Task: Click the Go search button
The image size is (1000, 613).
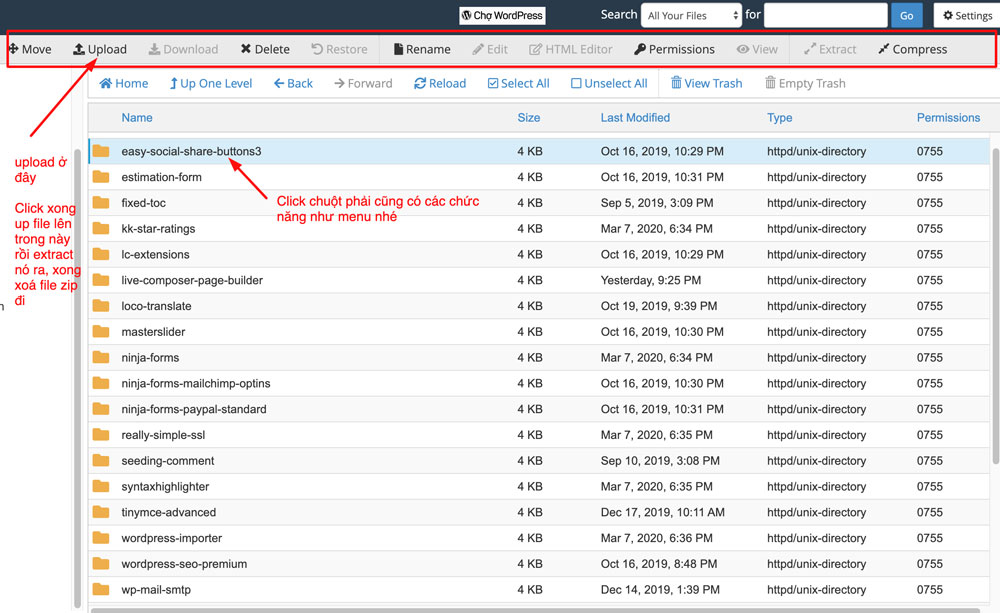Action: tap(907, 15)
